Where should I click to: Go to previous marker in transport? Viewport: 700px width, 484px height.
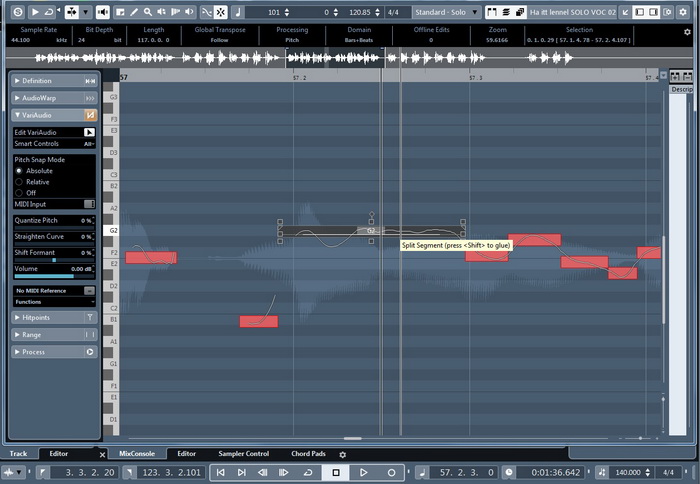221,472
